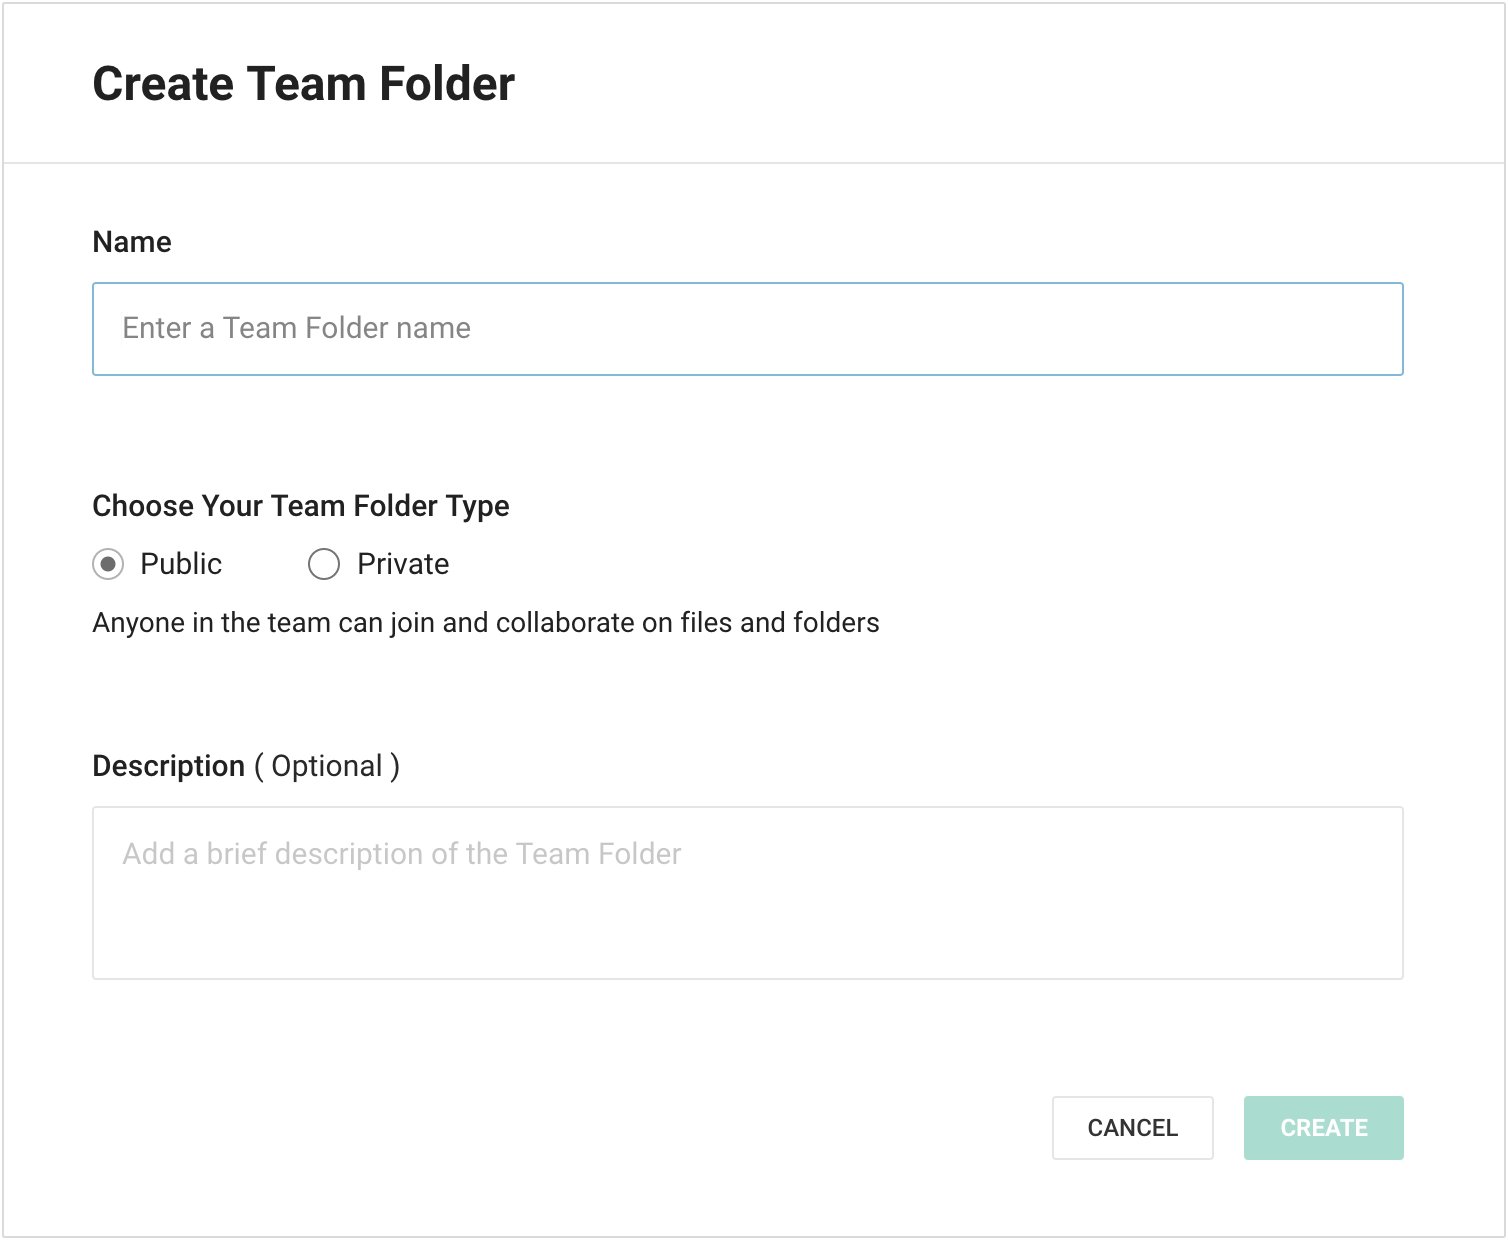Click 'Choose Your Team Folder Type' heading

click(x=301, y=506)
